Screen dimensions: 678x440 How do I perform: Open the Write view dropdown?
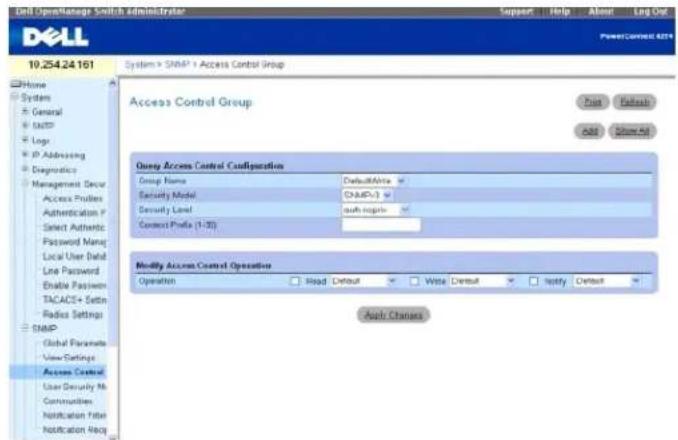tap(483, 281)
